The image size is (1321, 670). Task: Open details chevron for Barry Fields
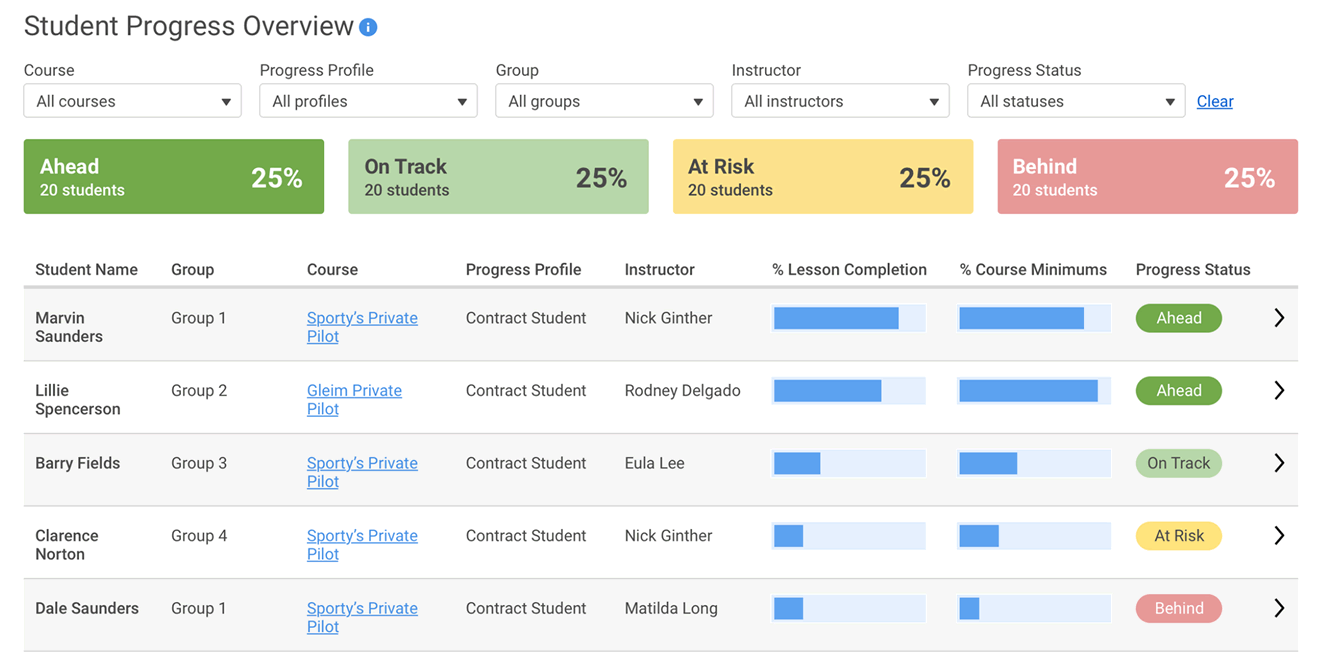coord(1279,463)
